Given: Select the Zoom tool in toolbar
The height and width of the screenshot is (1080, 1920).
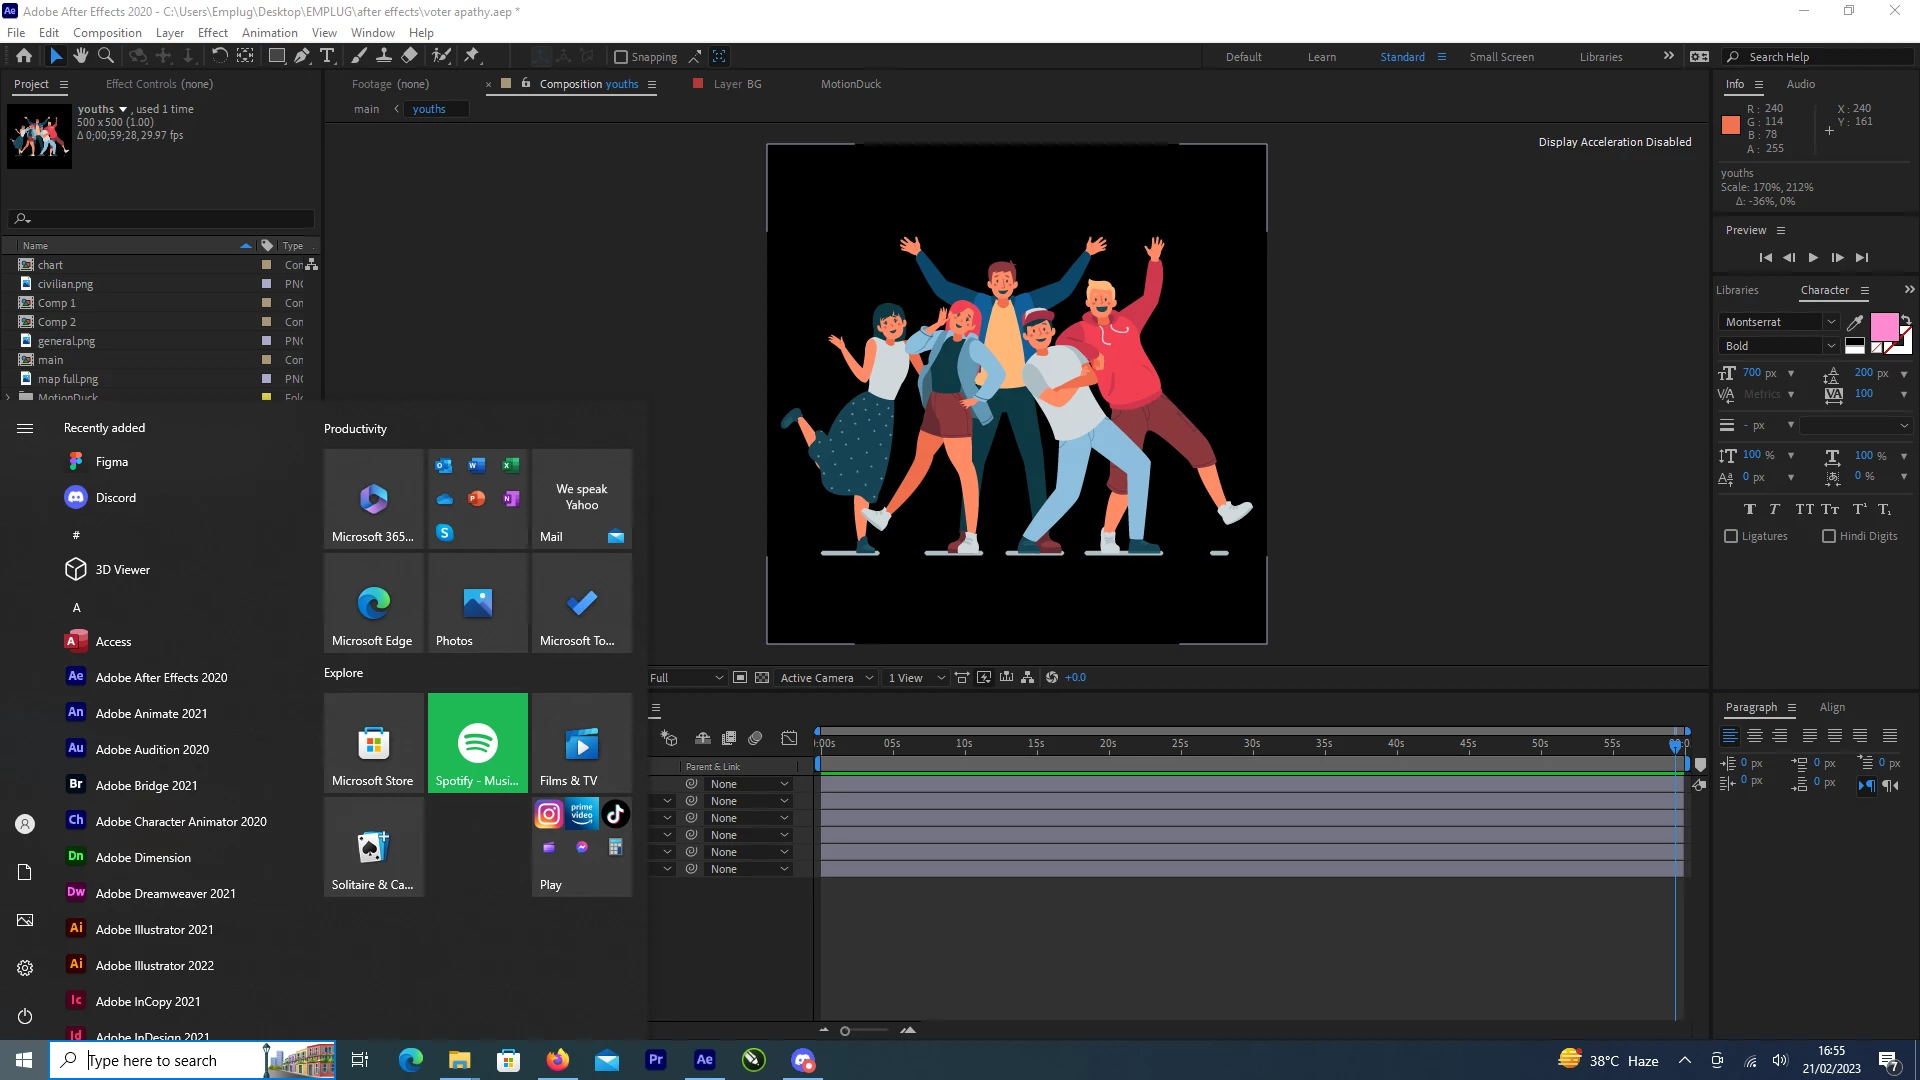Looking at the screenshot, I should point(105,56).
